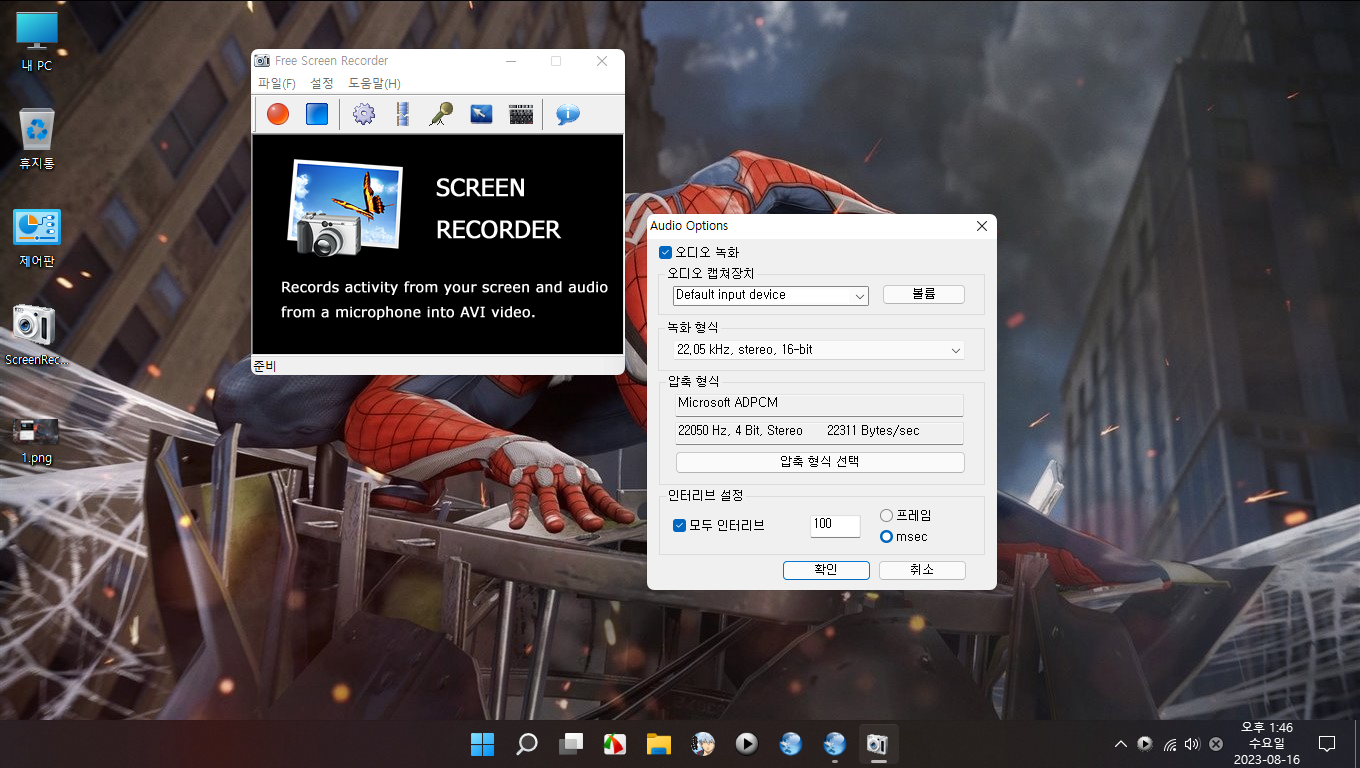Open the 내 PC desktop icon
Screen dimensions: 1360x768
point(37,42)
